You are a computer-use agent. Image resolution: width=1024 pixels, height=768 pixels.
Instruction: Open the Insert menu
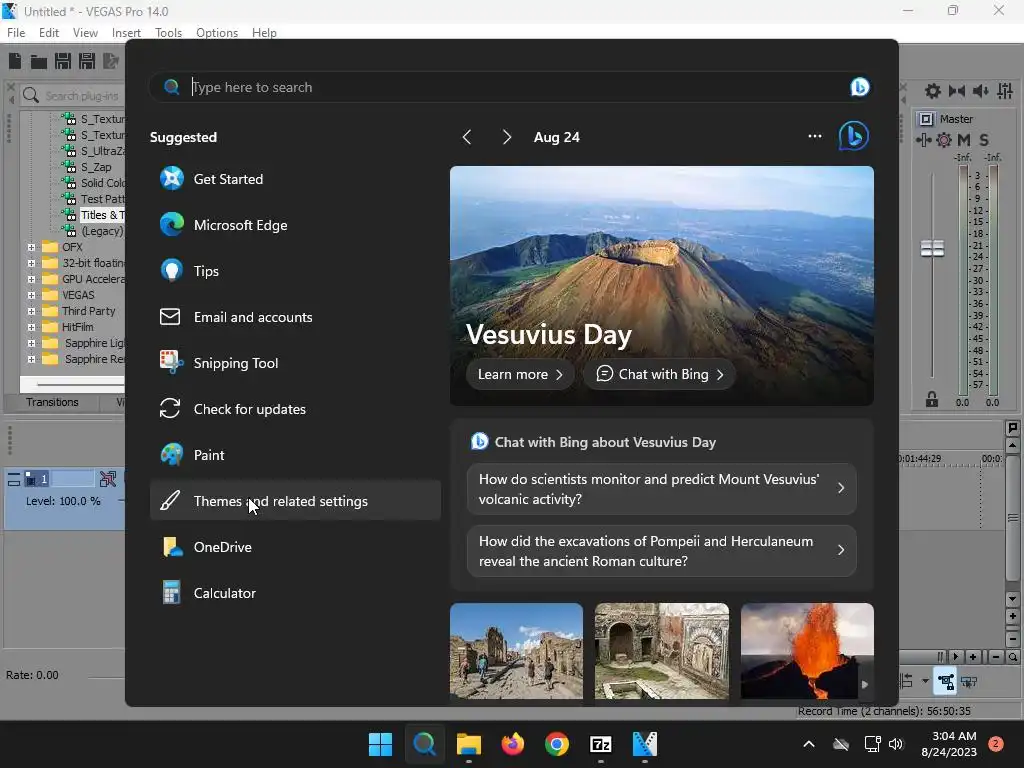pos(126,33)
